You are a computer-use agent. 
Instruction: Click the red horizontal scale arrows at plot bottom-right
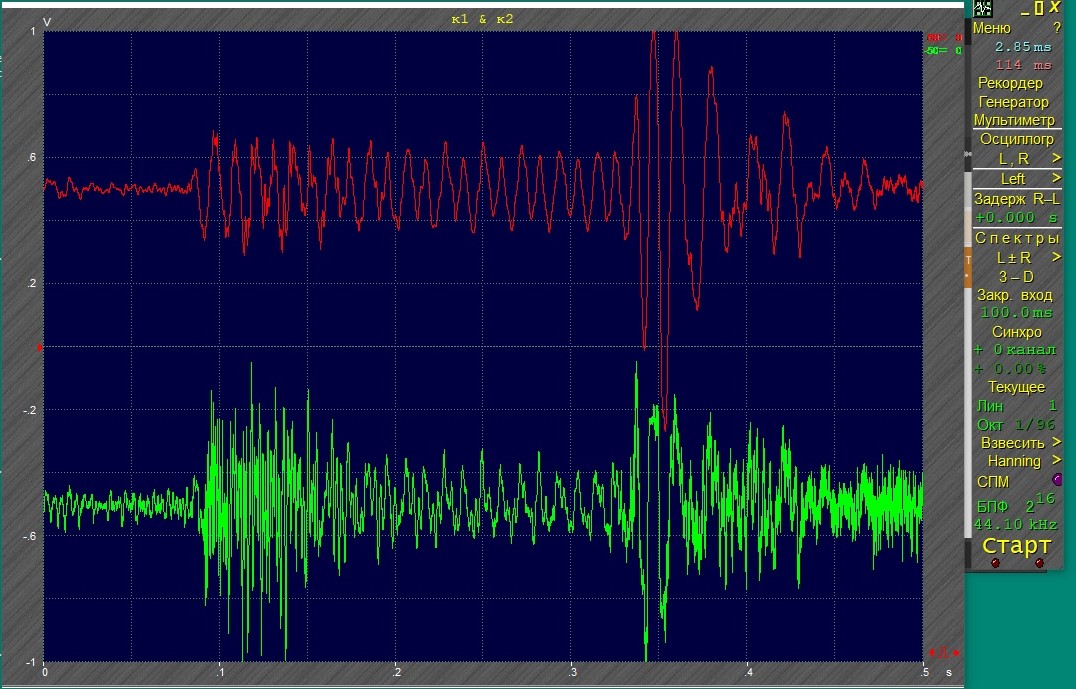944,653
